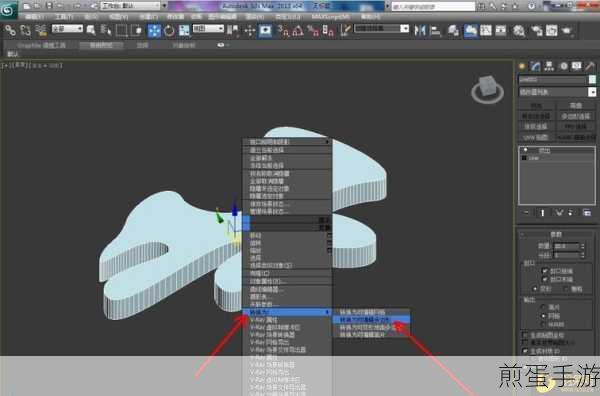Open the named selection sets dropdown
The height and width of the screenshot is (396, 600).
pyautogui.click(x=382, y=29)
